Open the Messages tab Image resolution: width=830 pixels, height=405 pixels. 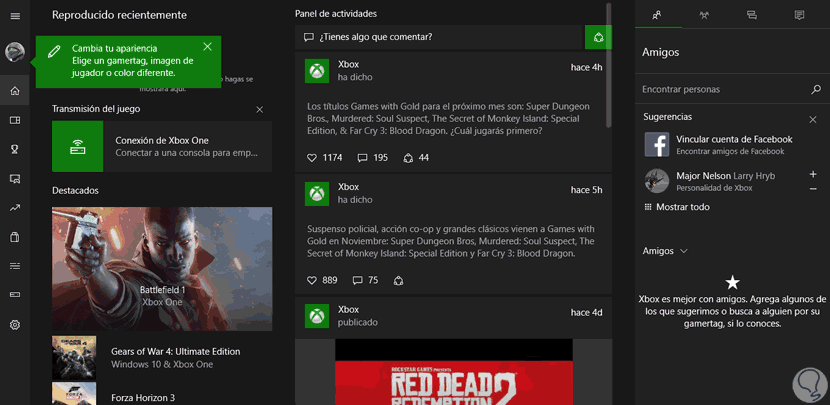pyautogui.click(x=752, y=15)
